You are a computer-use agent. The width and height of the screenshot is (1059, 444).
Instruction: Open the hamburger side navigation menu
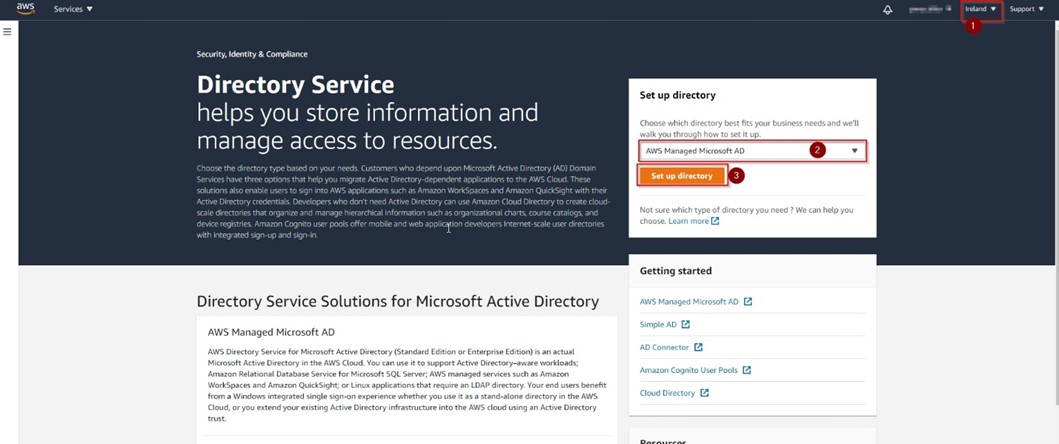pos(7,31)
